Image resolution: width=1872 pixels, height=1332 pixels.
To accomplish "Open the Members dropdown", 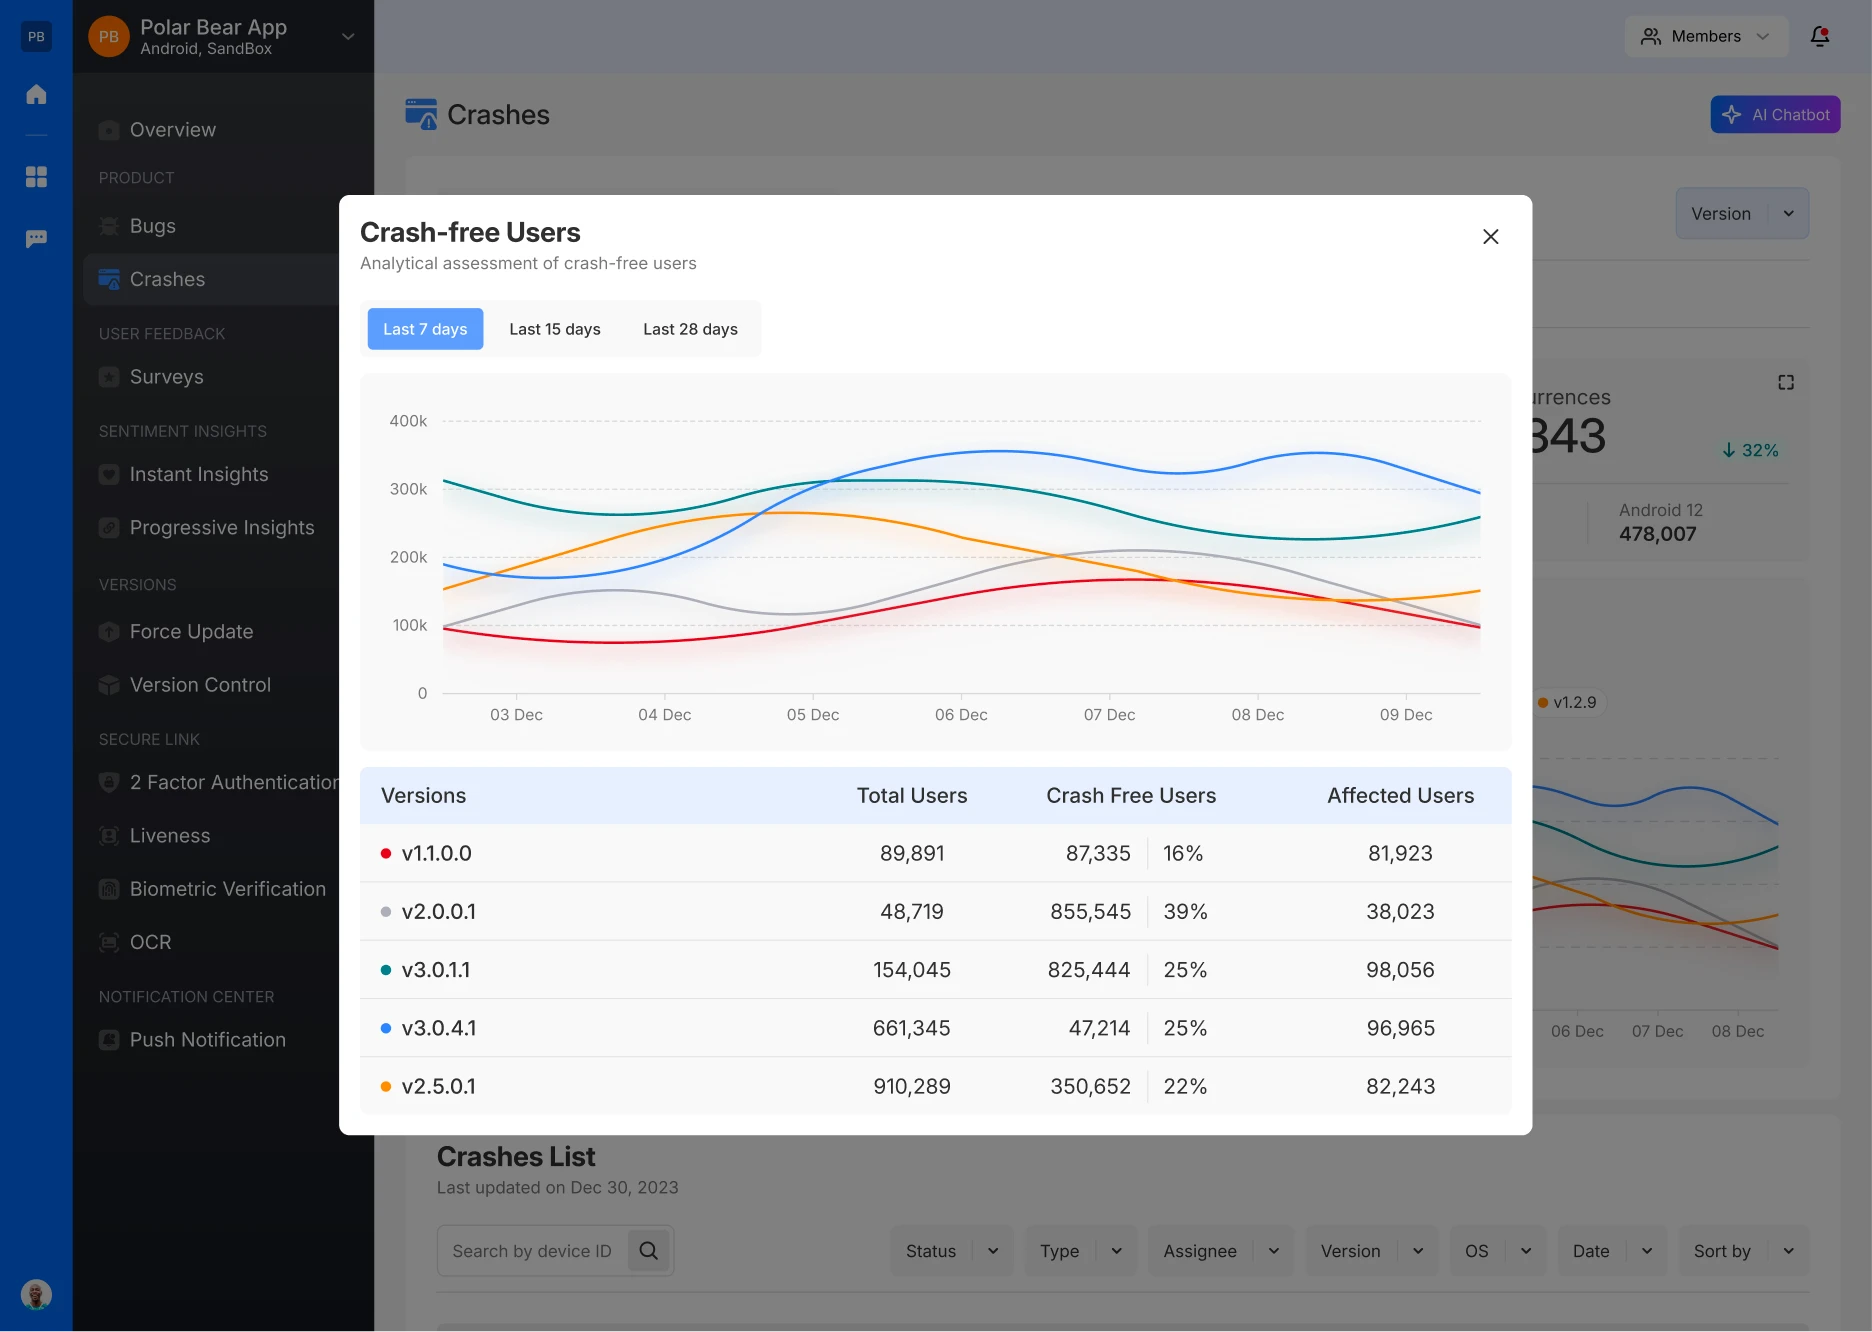I will click(x=1705, y=37).
